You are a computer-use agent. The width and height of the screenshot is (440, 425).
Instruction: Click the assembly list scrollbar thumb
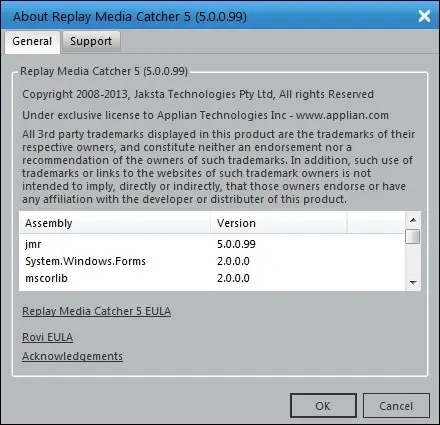click(x=413, y=237)
